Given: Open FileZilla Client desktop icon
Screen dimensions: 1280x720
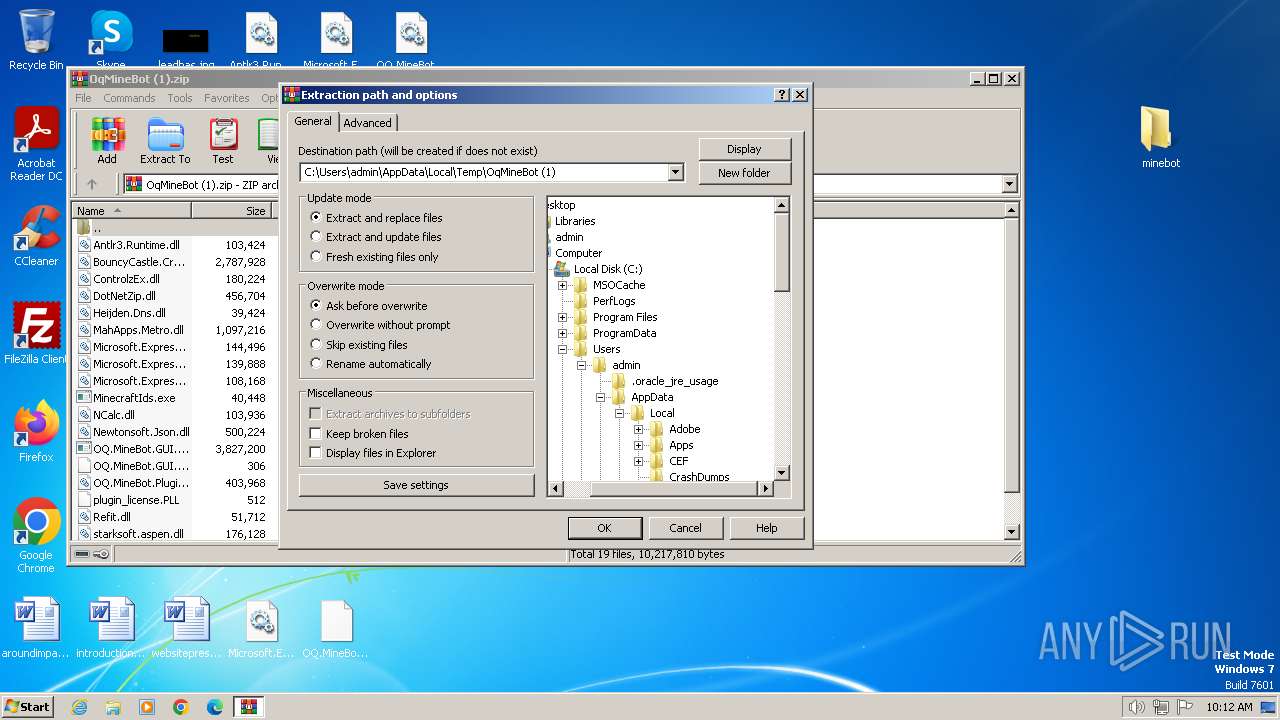Looking at the screenshot, I should pyautogui.click(x=36, y=334).
